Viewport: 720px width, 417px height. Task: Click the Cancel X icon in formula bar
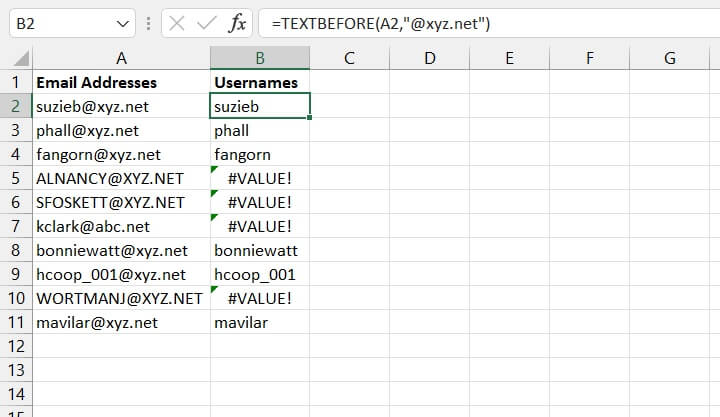click(177, 24)
